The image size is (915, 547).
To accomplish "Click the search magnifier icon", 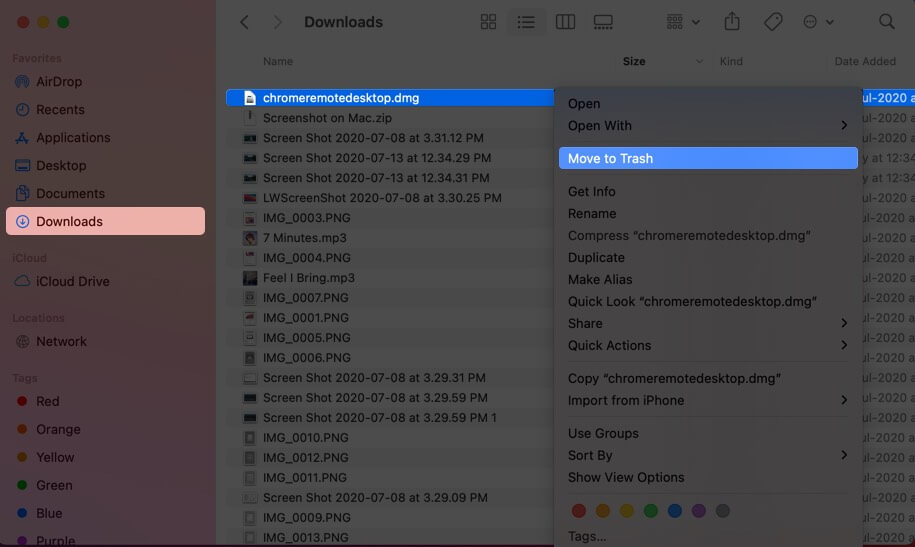I will click(886, 22).
